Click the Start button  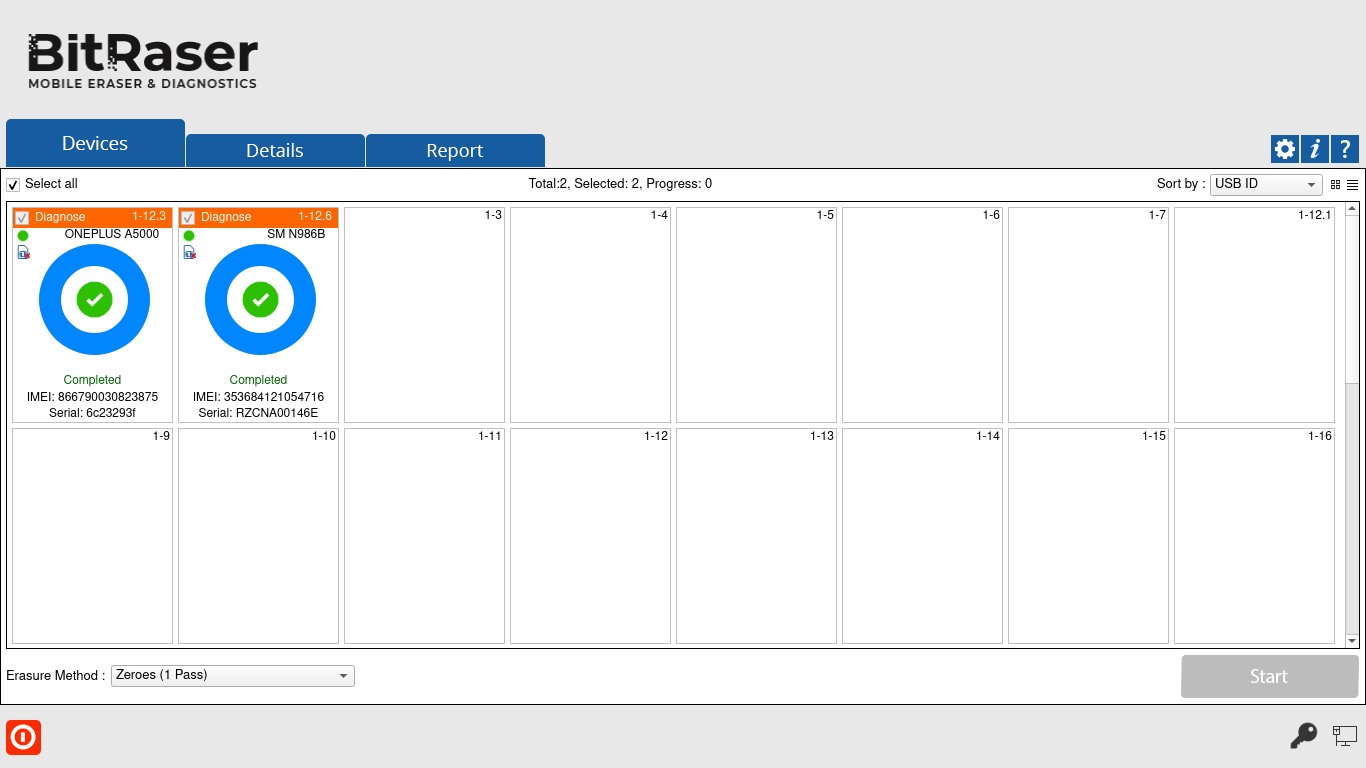coord(1269,677)
